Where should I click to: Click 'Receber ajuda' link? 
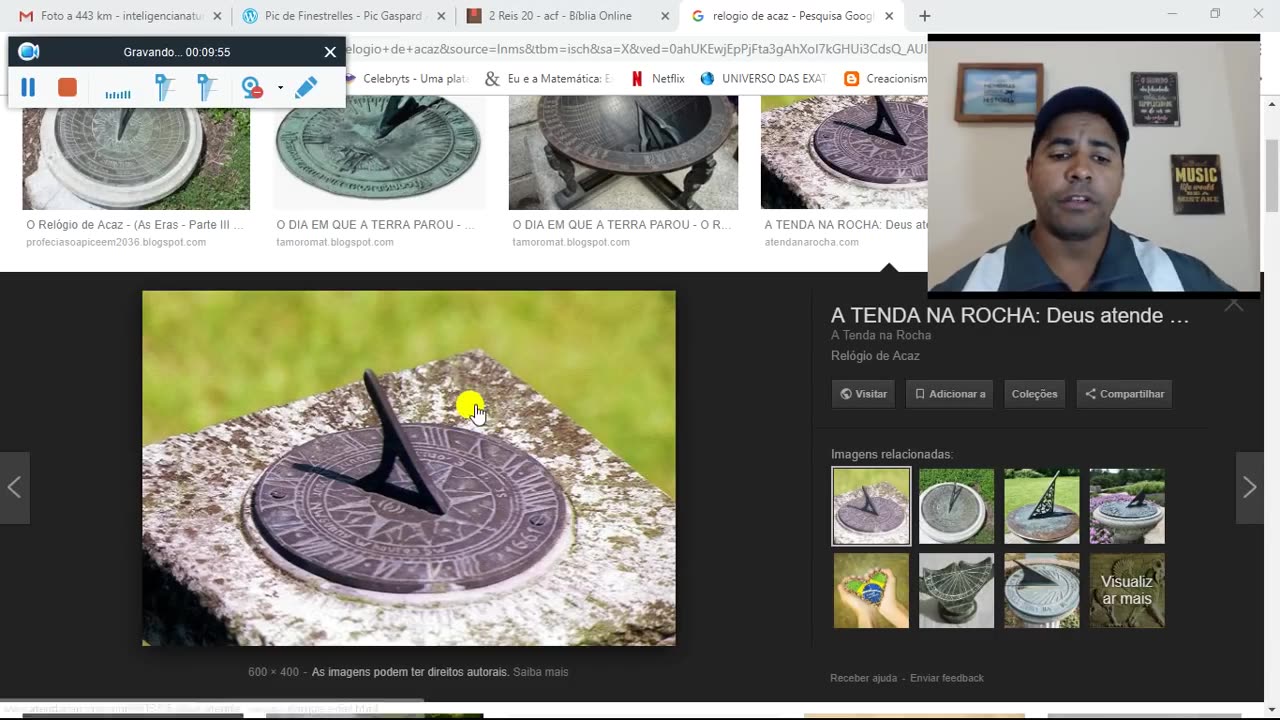click(x=863, y=678)
